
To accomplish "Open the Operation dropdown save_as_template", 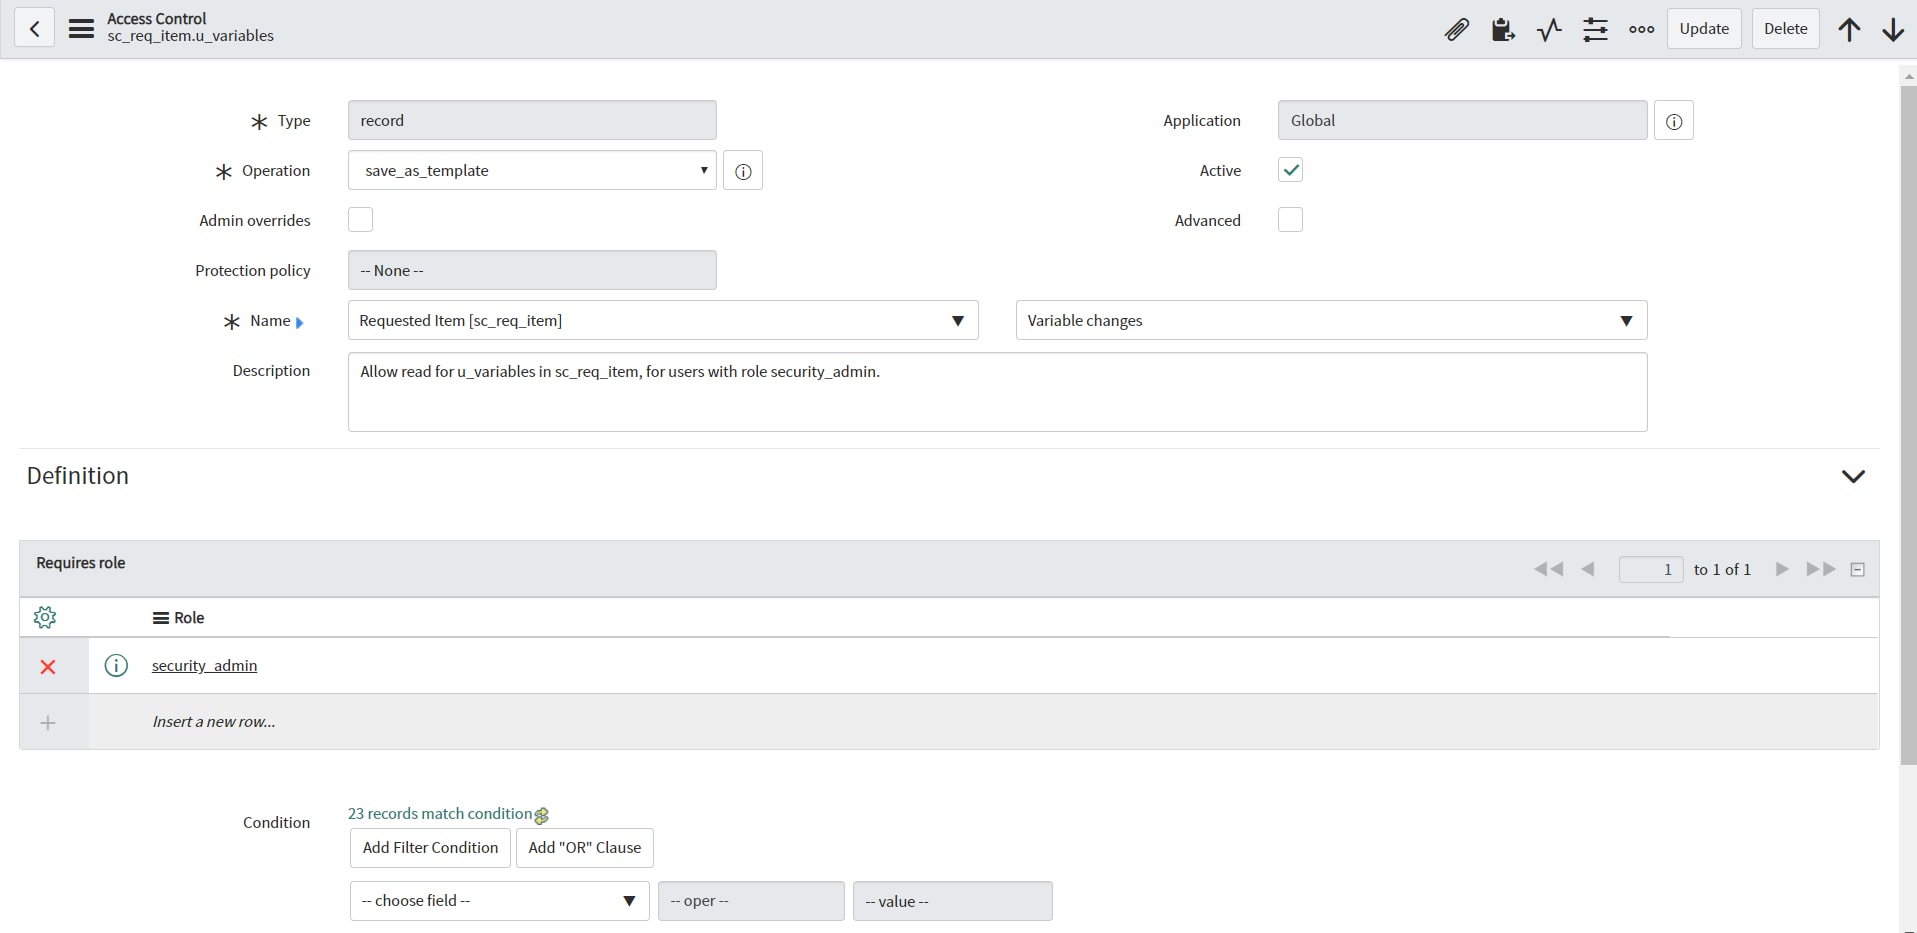I will pos(531,170).
